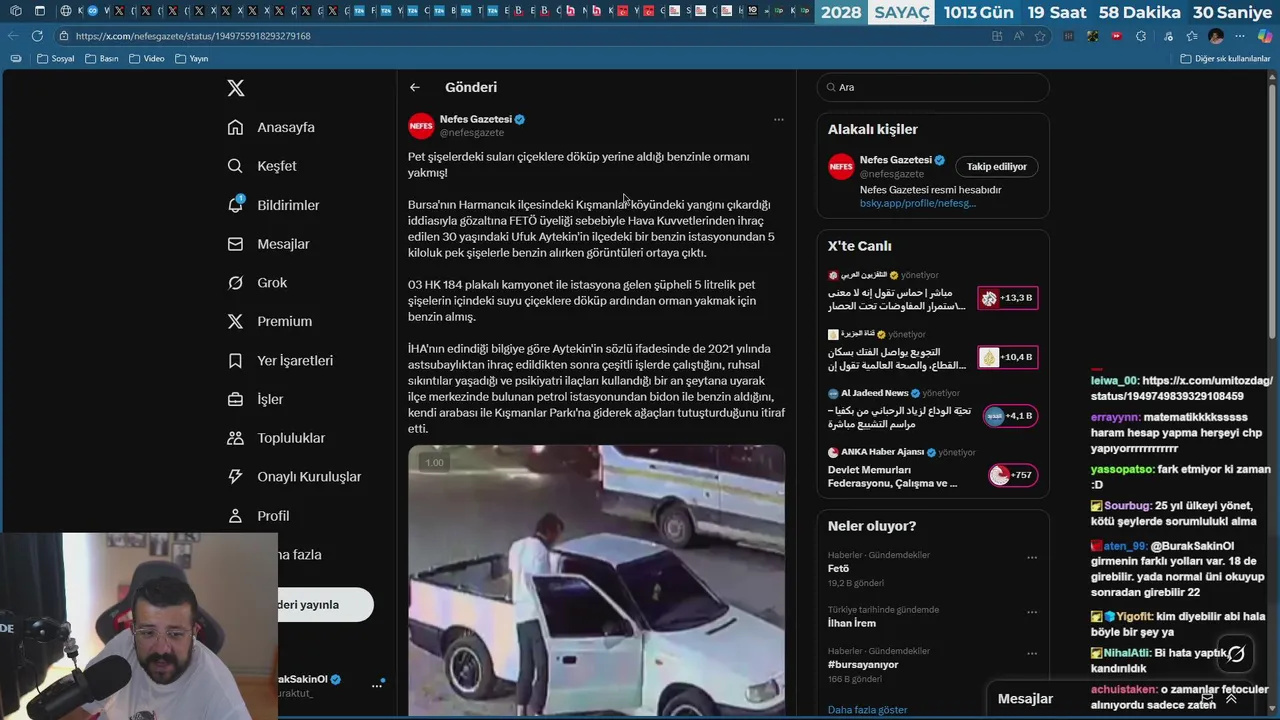Click the red YouTube extension icon

(1117, 36)
